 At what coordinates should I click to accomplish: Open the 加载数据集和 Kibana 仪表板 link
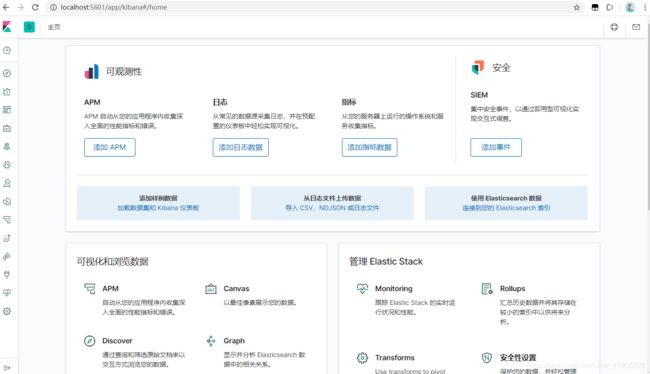(158, 208)
